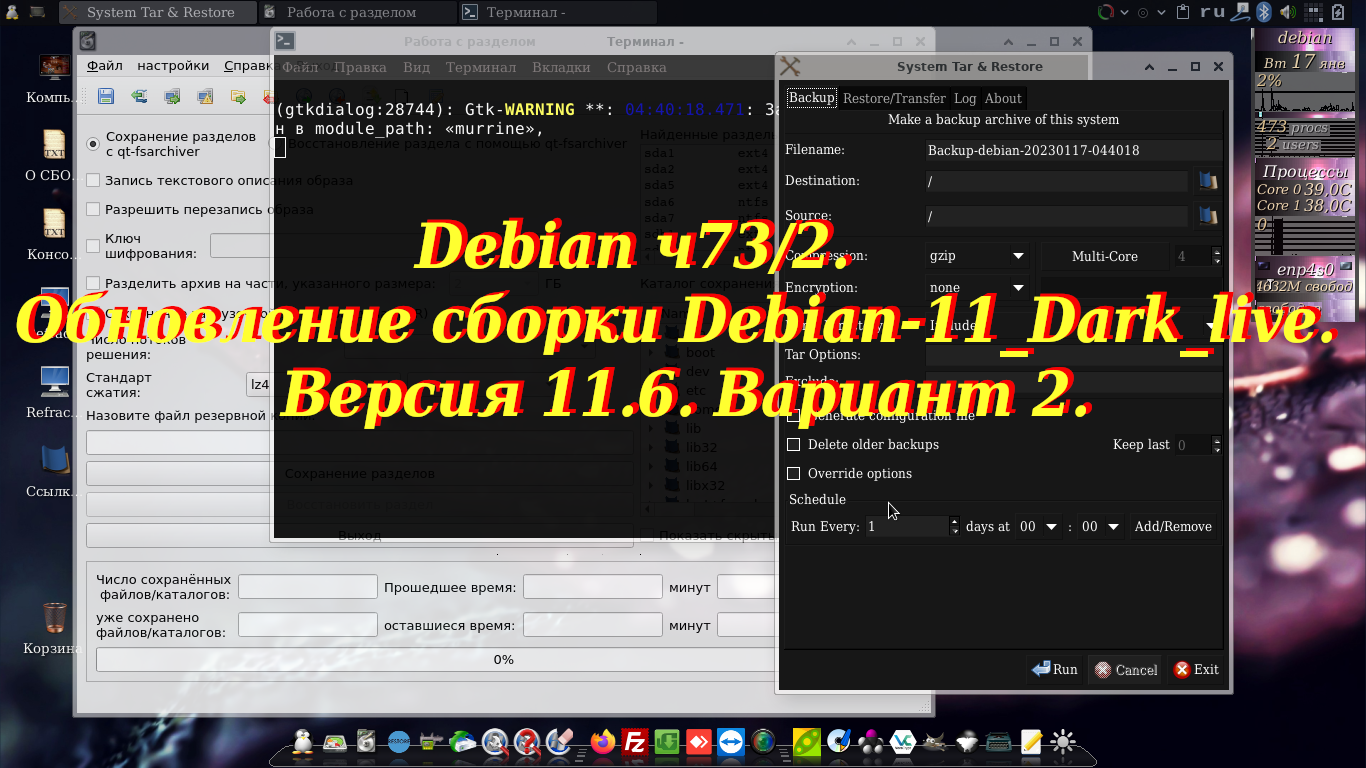Enable Запись текстового описания образа checkbox
The image size is (1366, 768).
pos(93,181)
